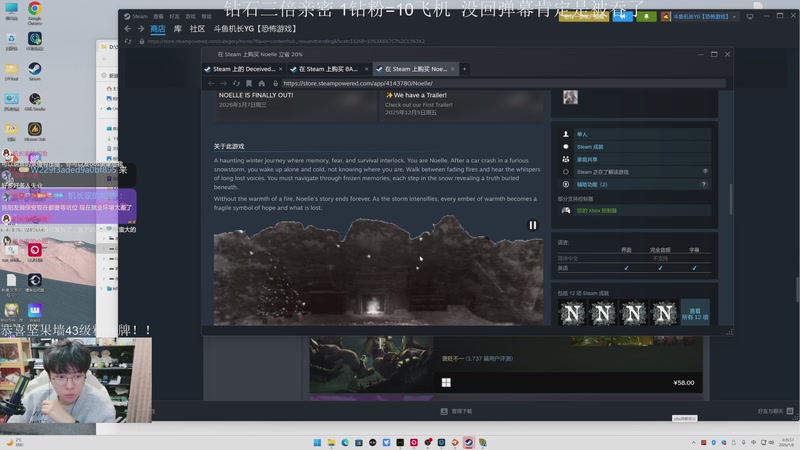Open OBS Studio desktop shortcut
The width and height of the screenshot is (800, 450).
pos(35,102)
